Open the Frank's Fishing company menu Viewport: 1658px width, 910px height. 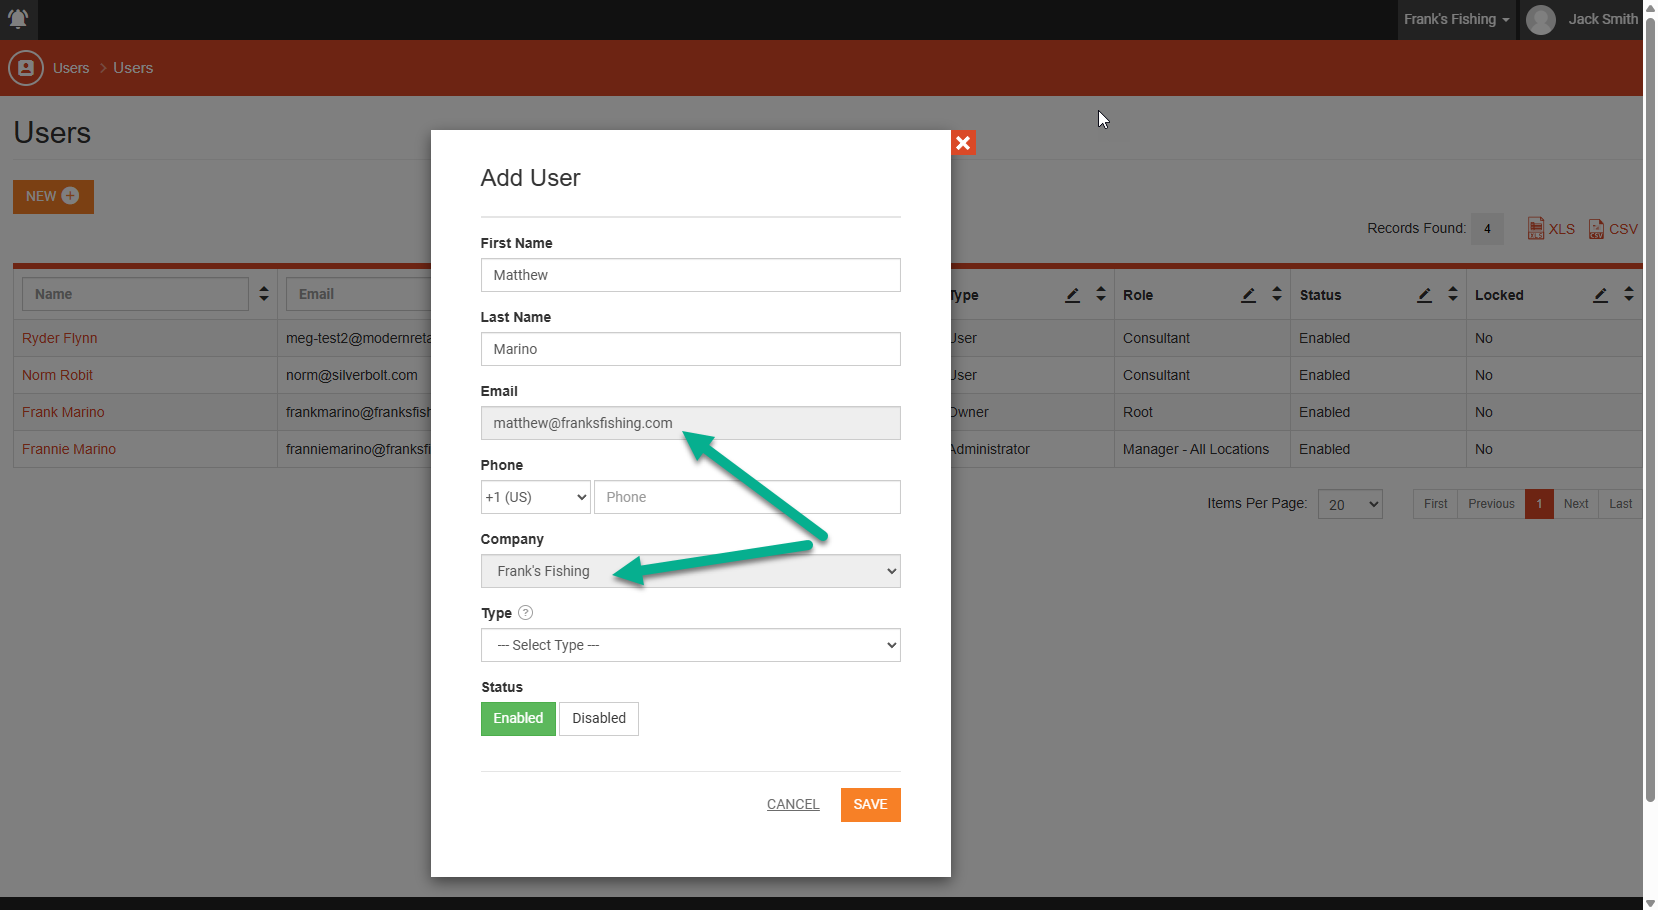tap(1457, 19)
